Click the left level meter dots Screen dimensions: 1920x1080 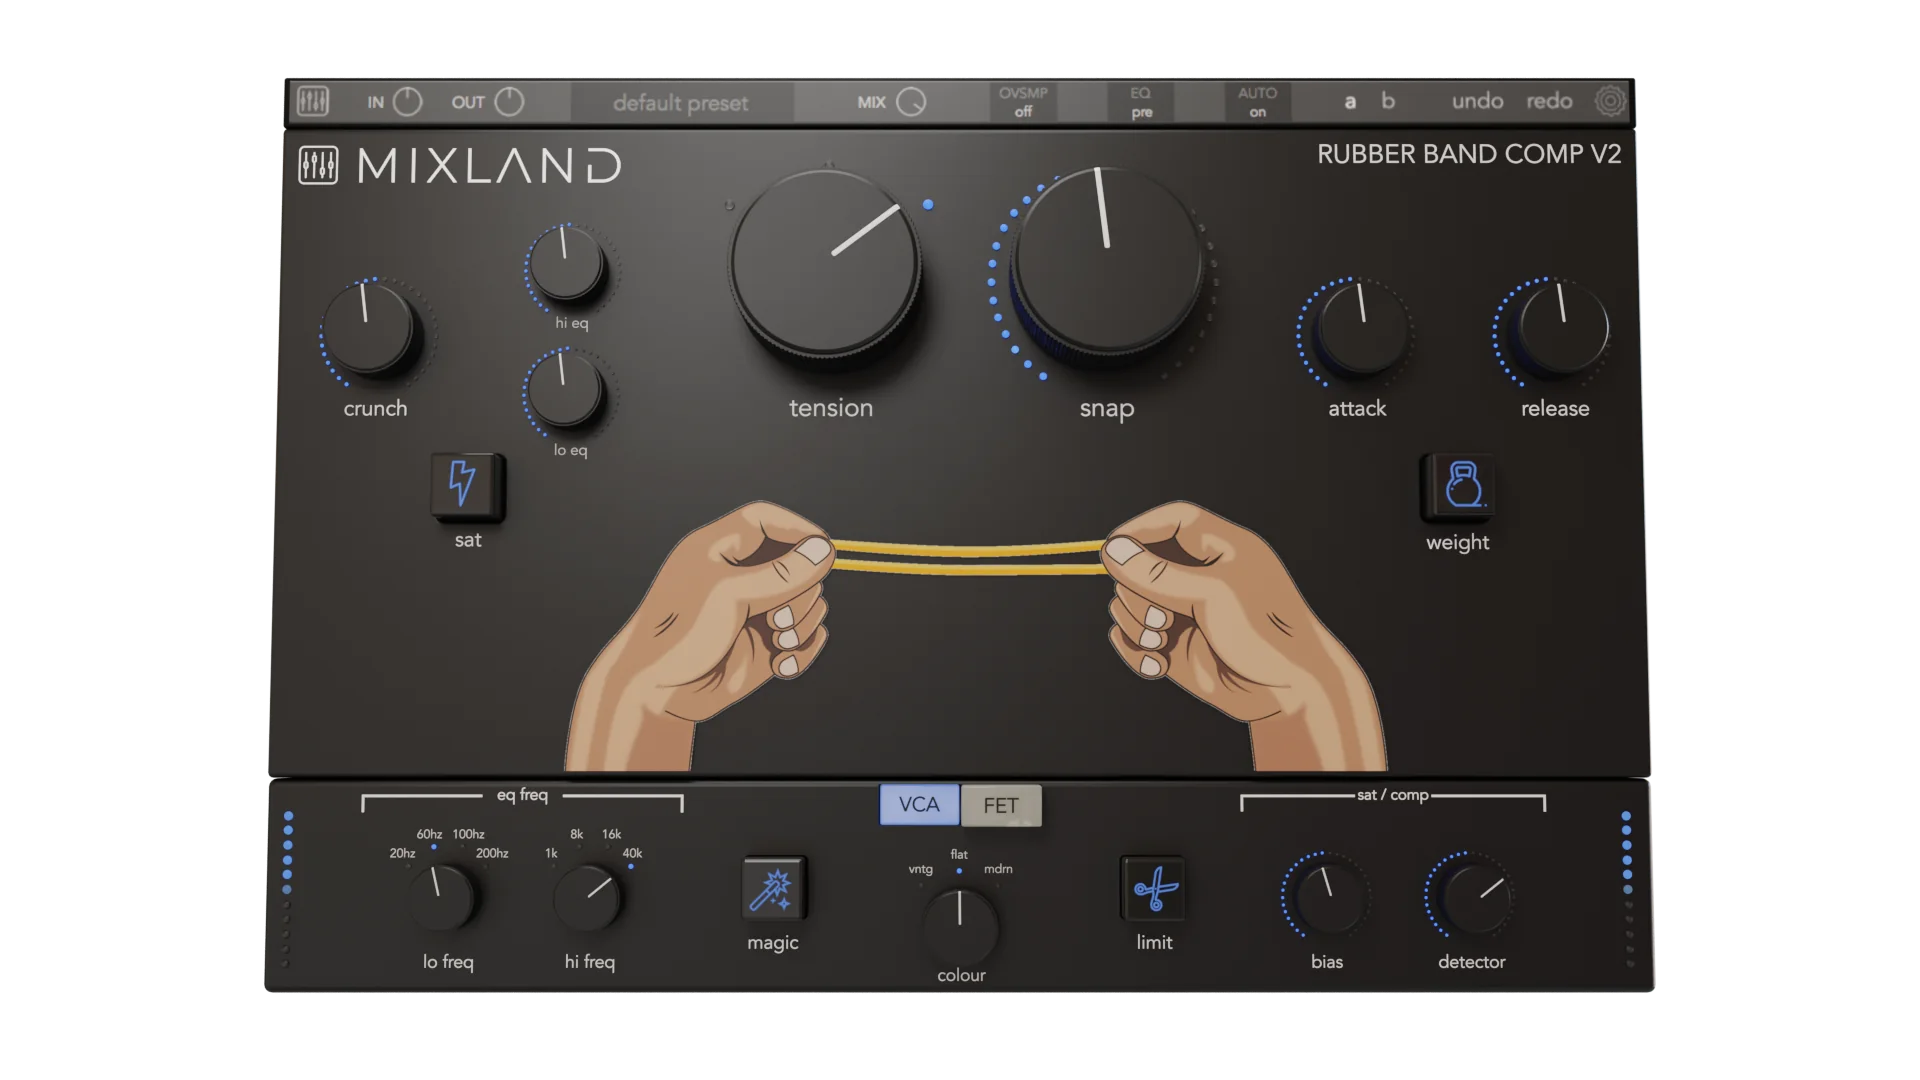tap(287, 889)
